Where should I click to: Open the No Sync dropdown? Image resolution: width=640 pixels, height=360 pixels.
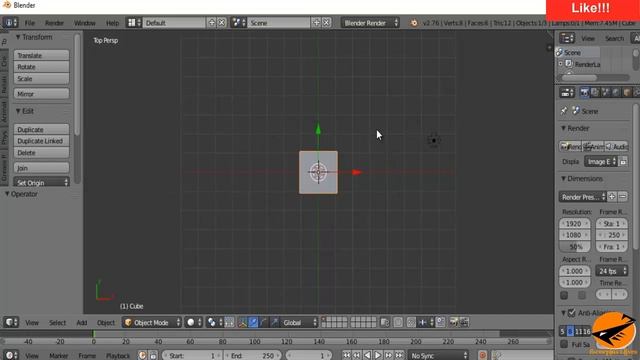pyautogui.click(x=439, y=356)
